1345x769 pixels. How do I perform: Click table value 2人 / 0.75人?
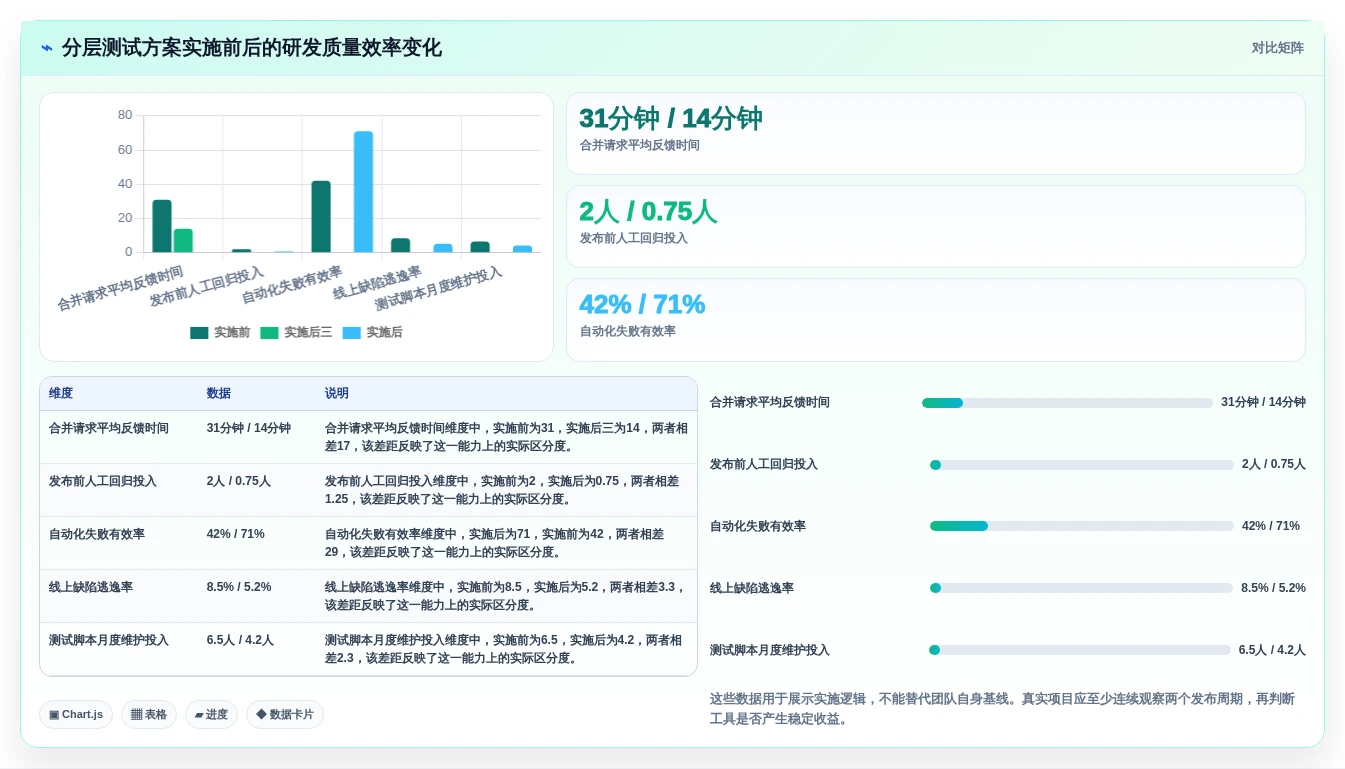[239, 481]
